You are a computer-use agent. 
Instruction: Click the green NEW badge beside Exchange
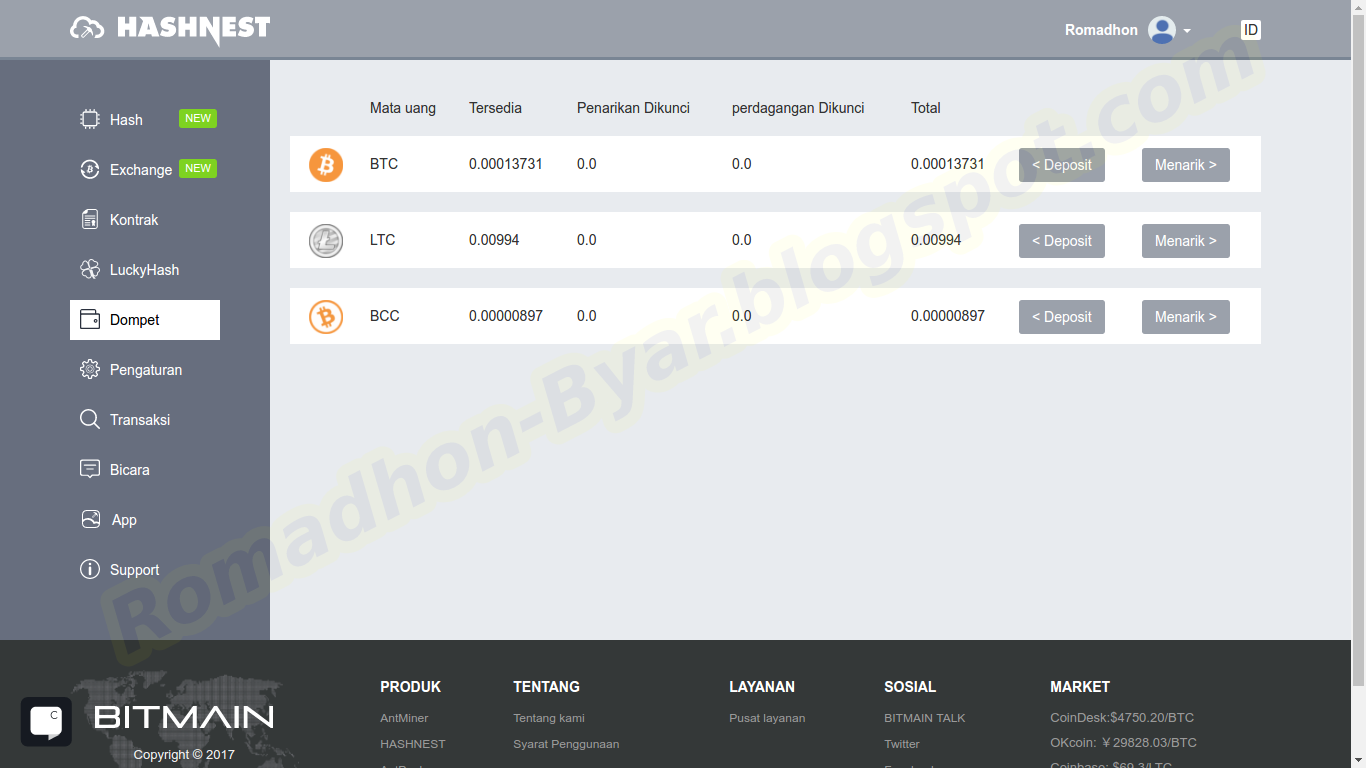[x=198, y=168]
